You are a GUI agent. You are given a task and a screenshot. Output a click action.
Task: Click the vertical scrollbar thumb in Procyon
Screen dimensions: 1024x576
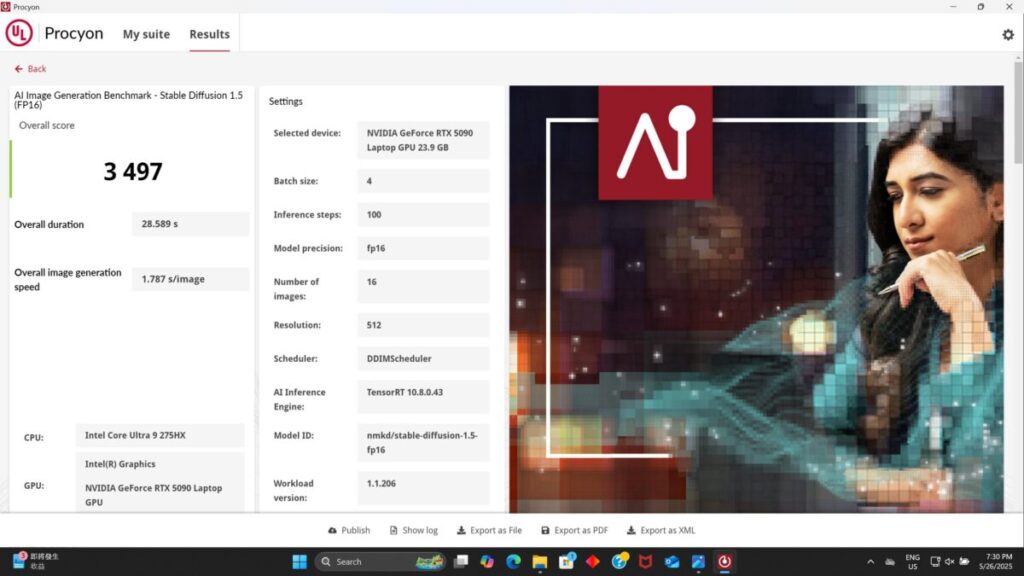(x=1018, y=112)
